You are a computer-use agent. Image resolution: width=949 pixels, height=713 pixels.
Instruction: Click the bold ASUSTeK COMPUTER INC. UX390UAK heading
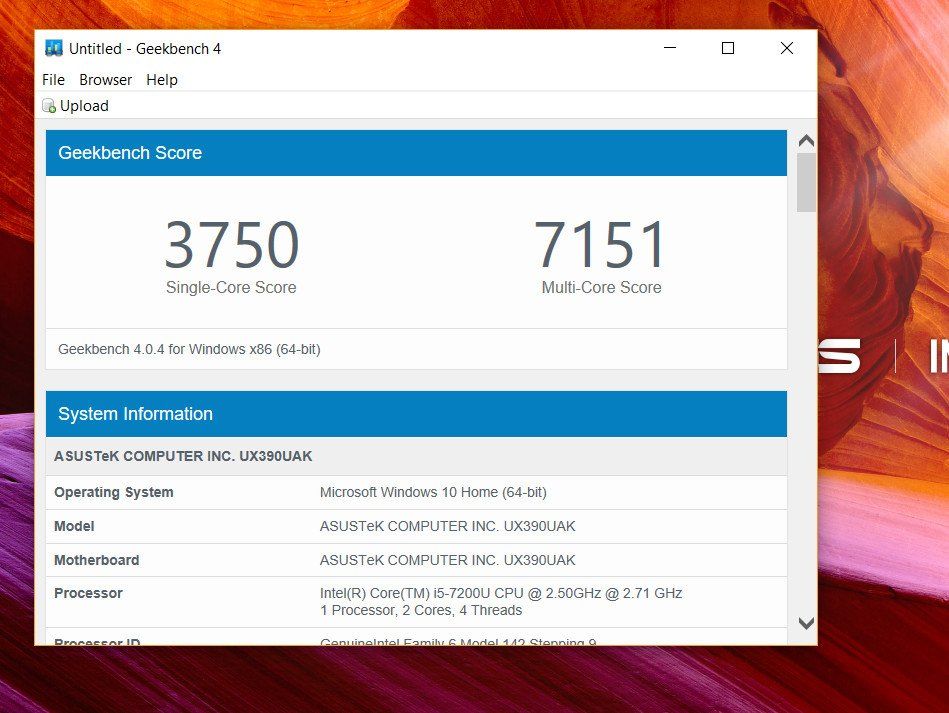[x=183, y=456]
